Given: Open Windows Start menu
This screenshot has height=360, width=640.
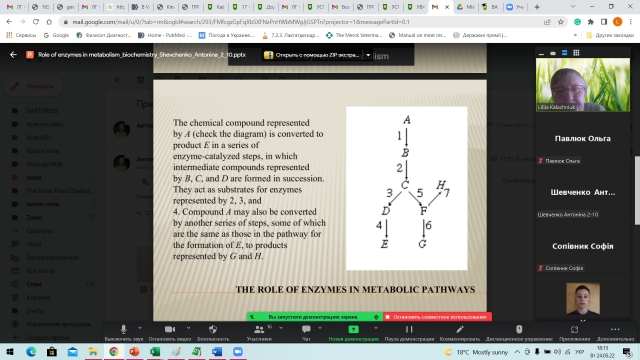Looking at the screenshot, I should point(10,351).
